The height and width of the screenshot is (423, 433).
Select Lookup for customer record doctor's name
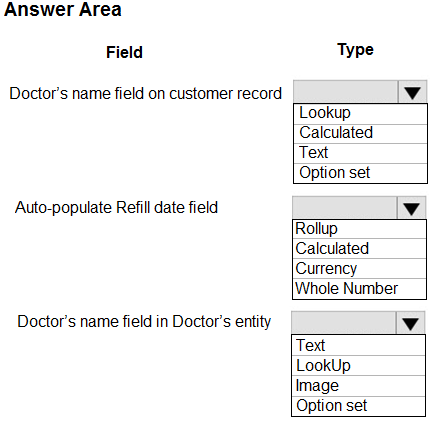[x=360, y=114]
